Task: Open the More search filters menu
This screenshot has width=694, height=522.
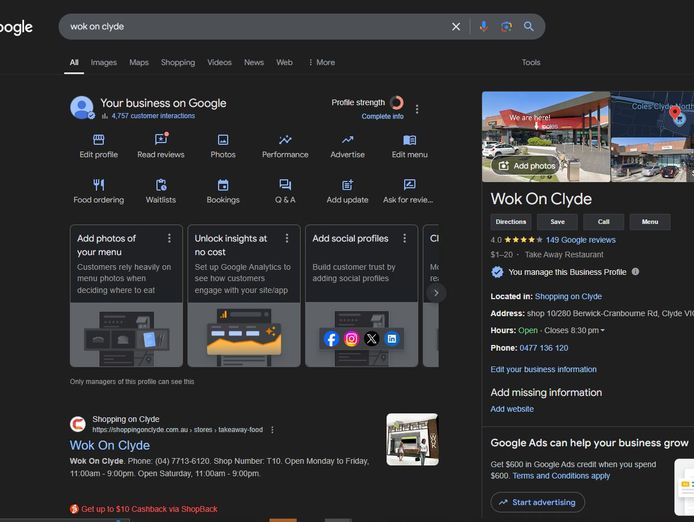Action: [x=322, y=62]
